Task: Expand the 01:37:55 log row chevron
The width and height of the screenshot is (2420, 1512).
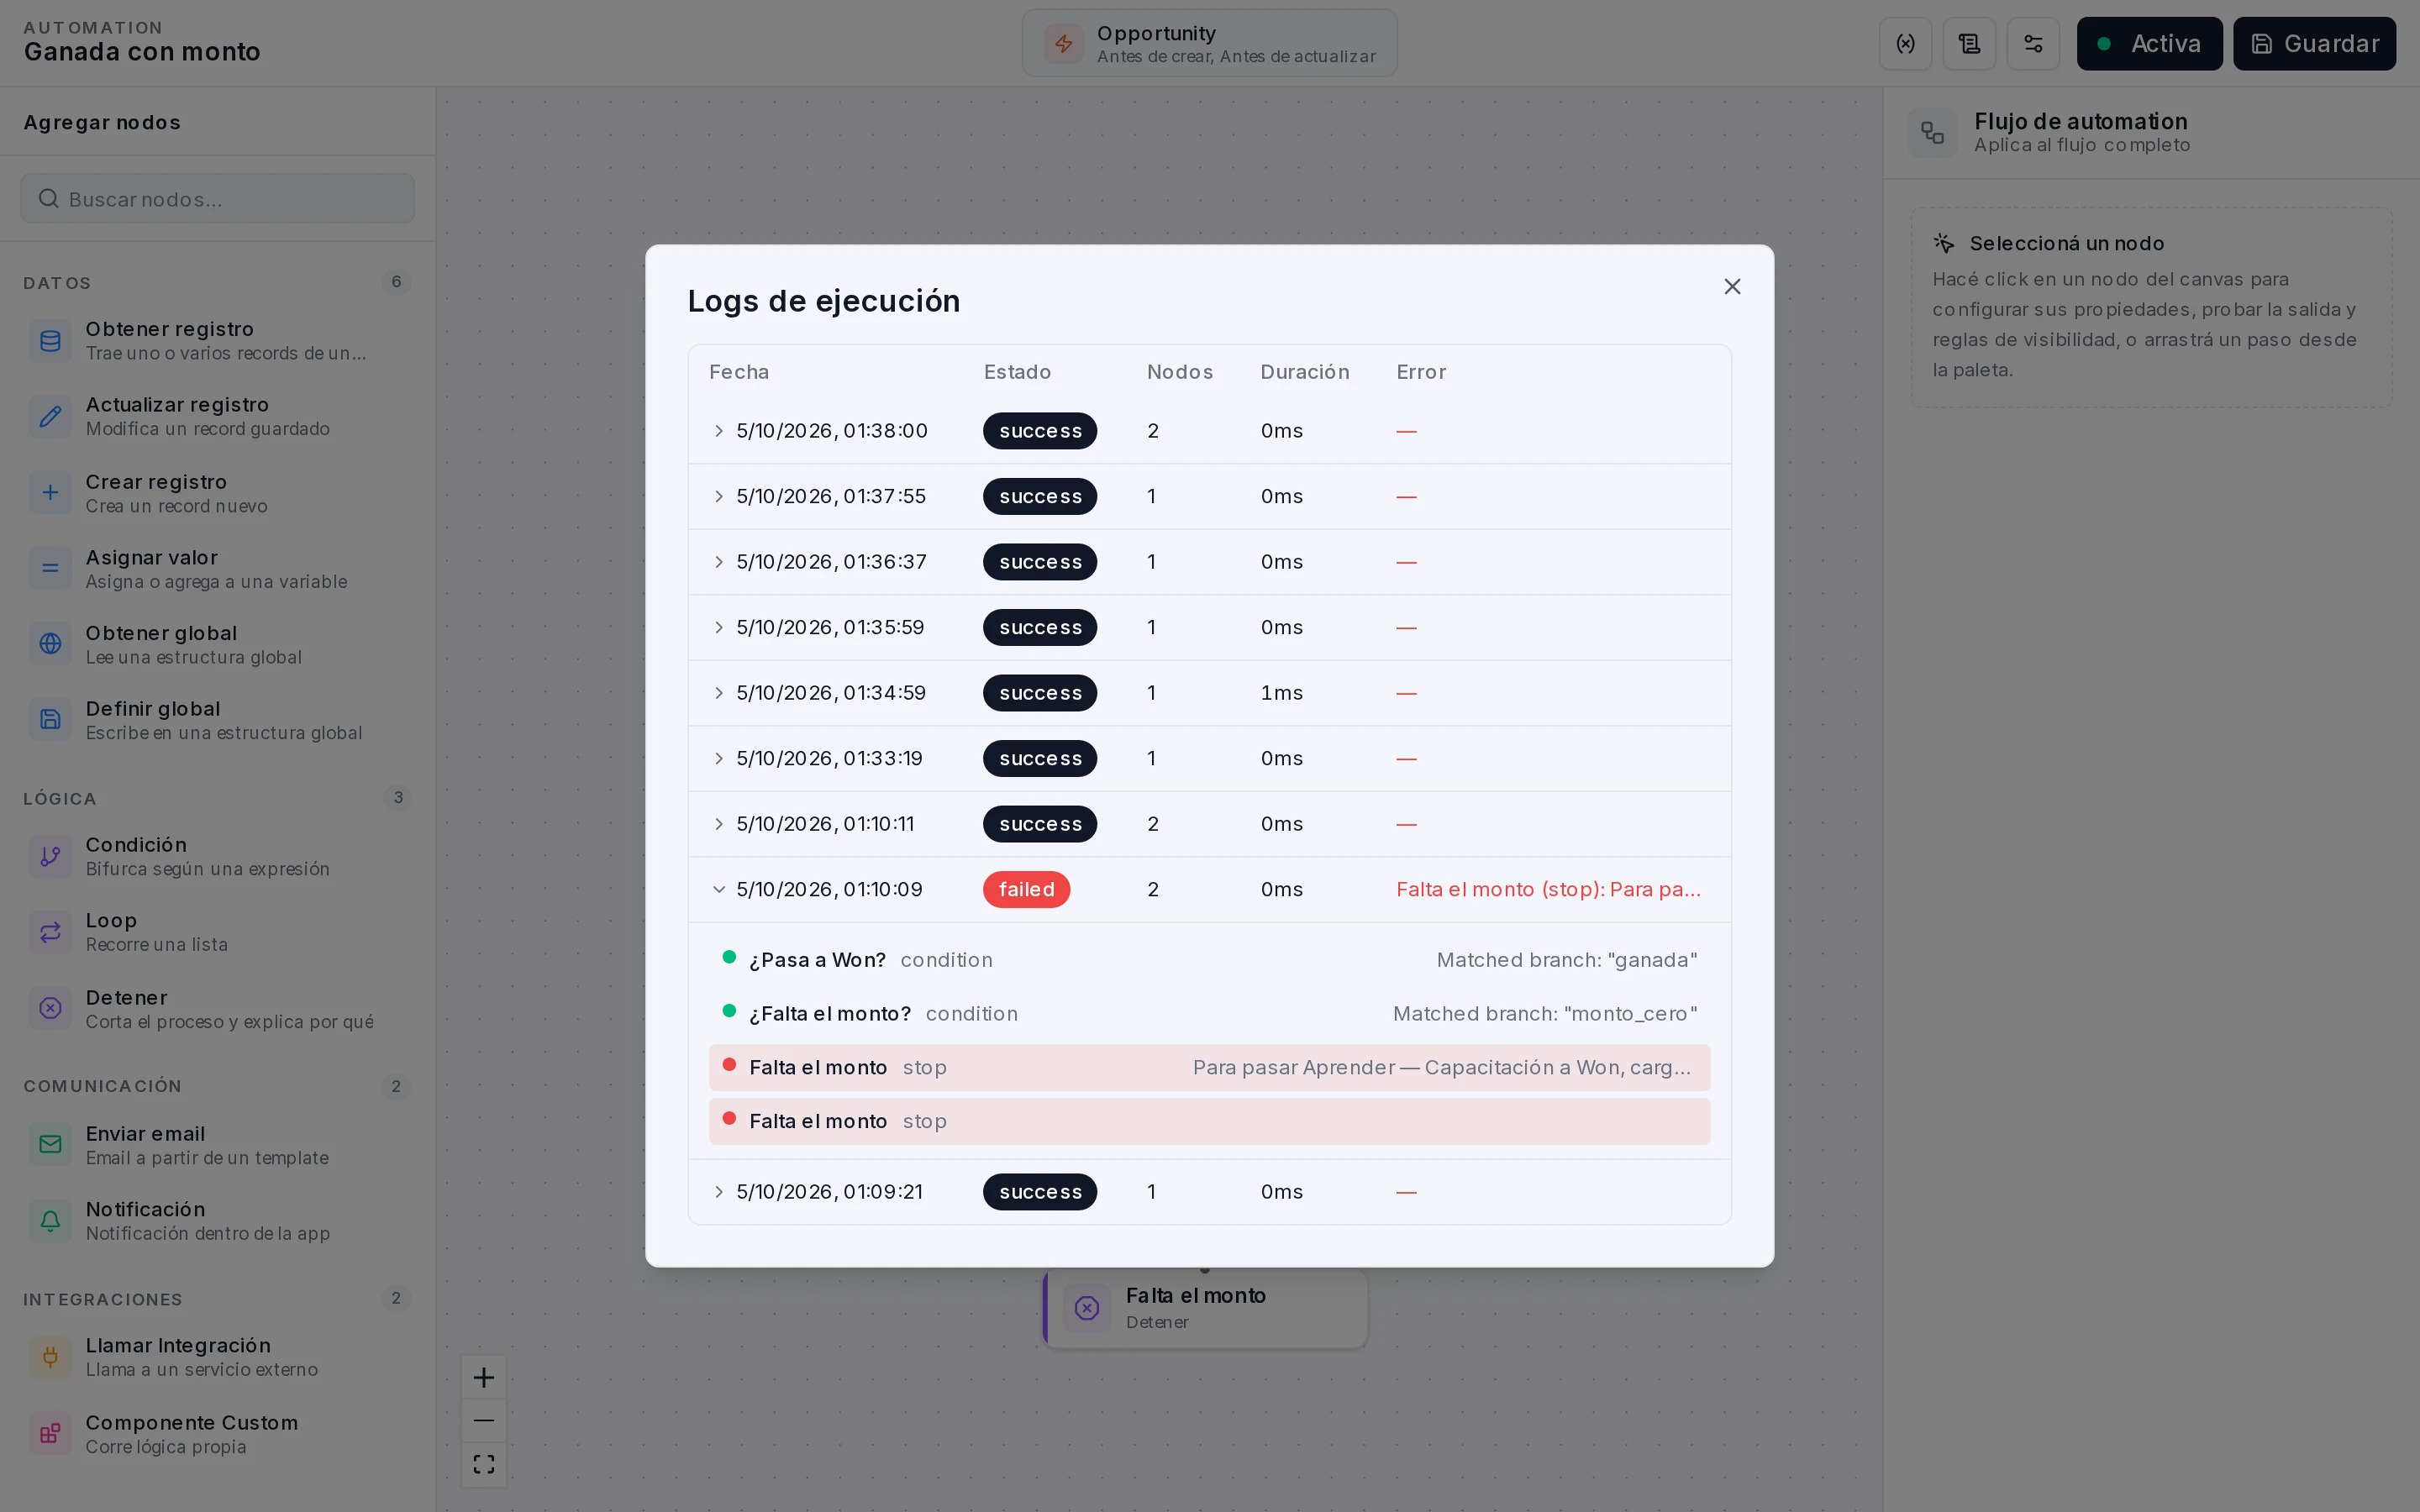Action: tap(718, 496)
